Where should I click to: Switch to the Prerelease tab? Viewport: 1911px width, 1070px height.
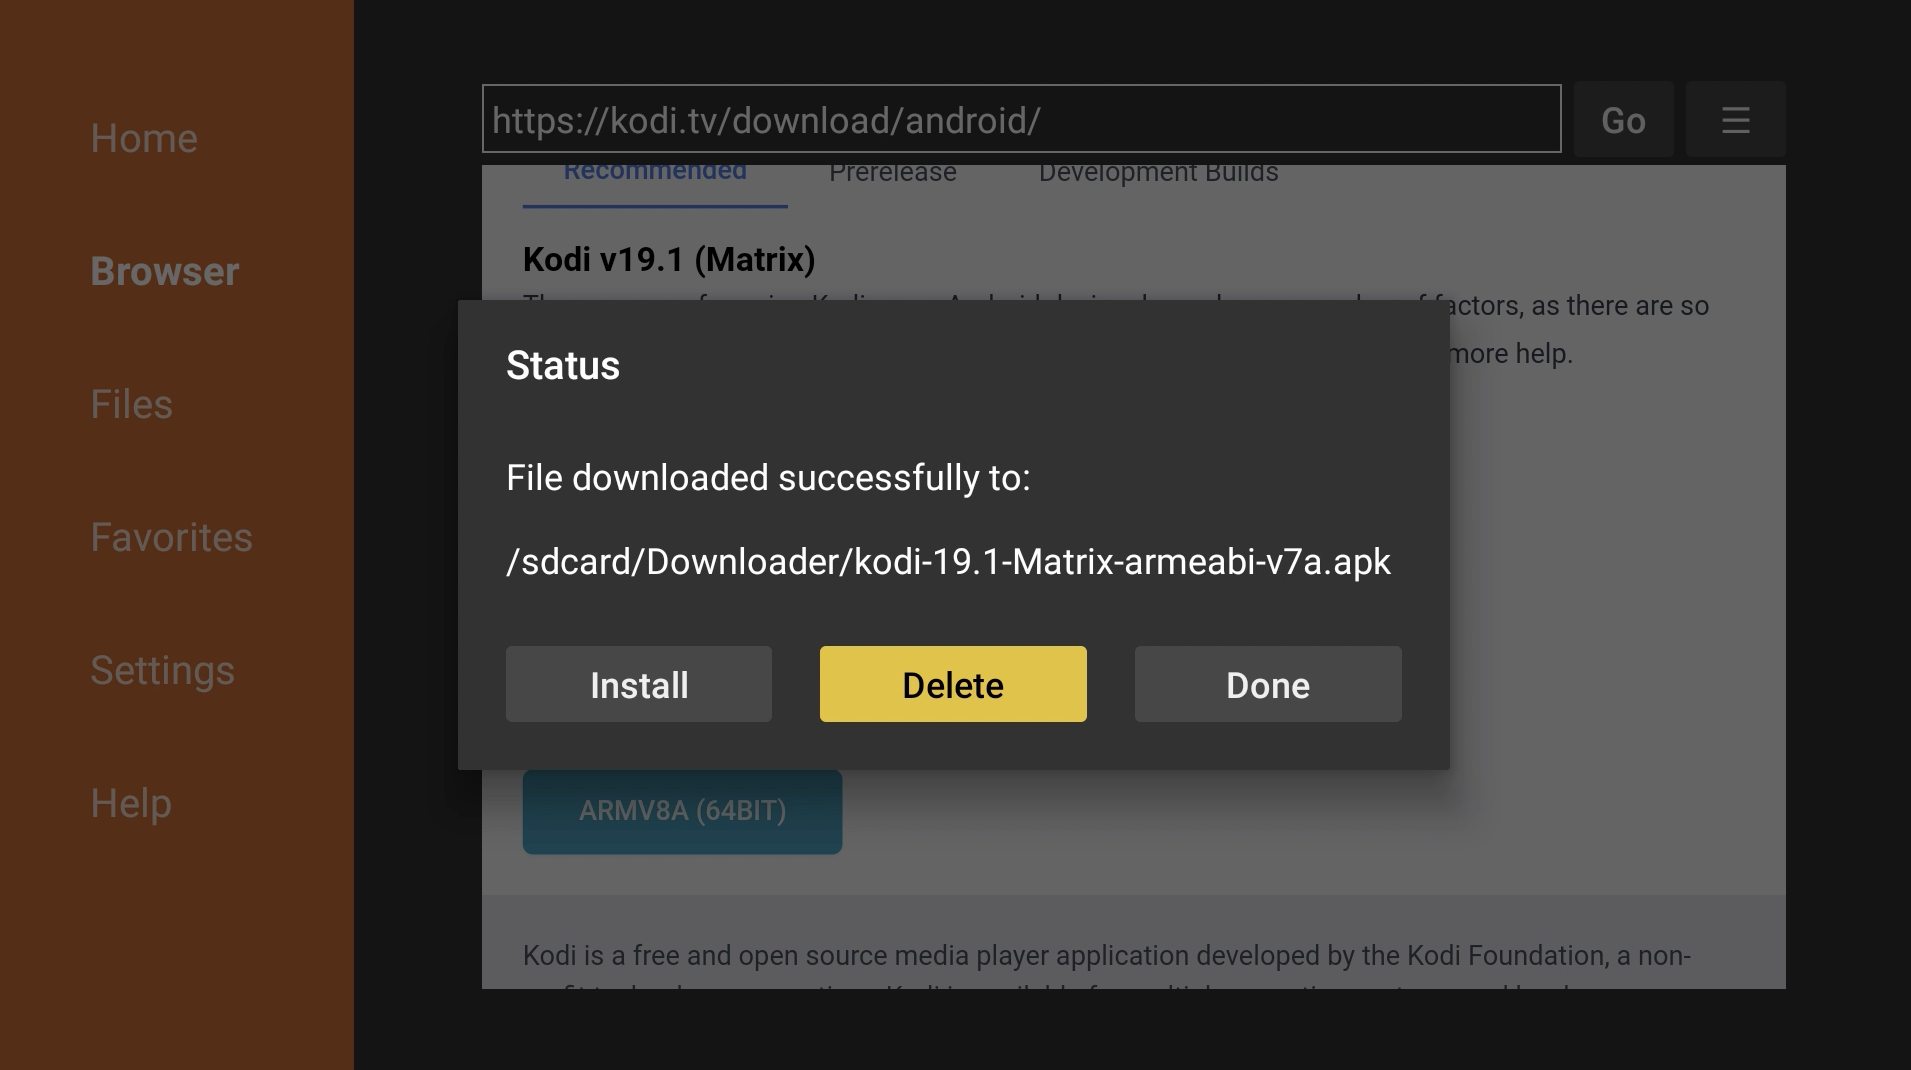point(893,173)
